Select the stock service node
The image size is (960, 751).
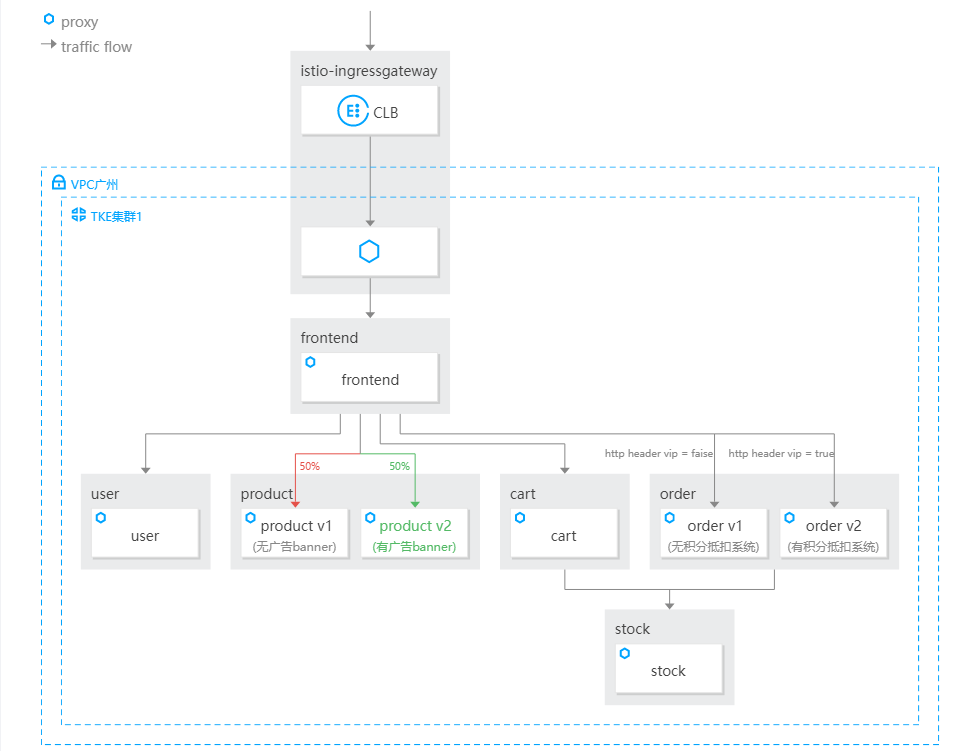pos(668,671)
